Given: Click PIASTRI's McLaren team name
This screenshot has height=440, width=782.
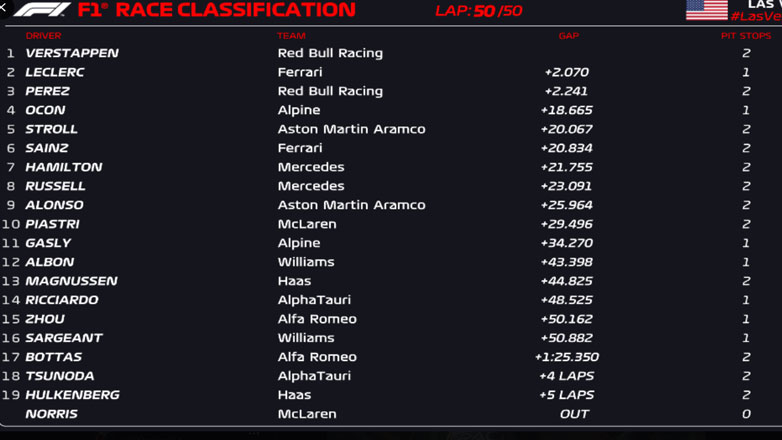Looking at the screenshot, I should coord(306,224).
